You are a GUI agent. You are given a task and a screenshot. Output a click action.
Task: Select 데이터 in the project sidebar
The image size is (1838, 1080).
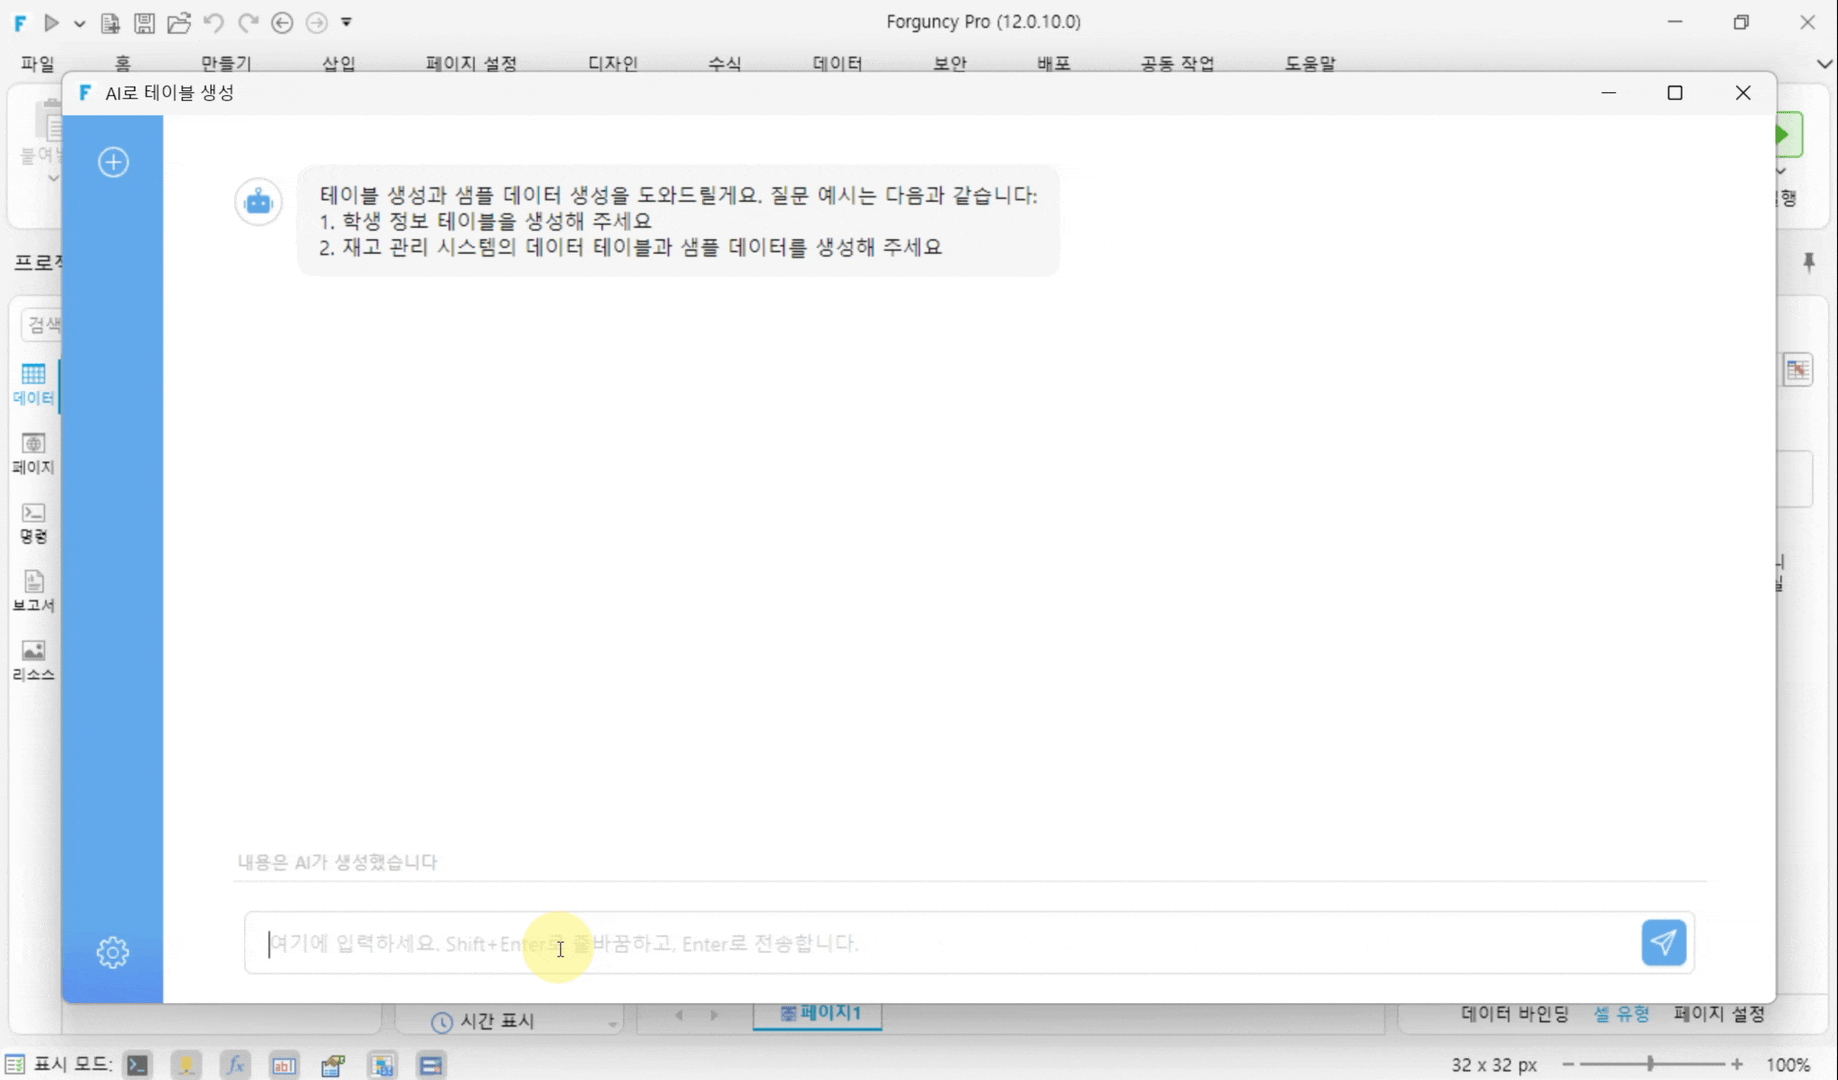(33, 384)
